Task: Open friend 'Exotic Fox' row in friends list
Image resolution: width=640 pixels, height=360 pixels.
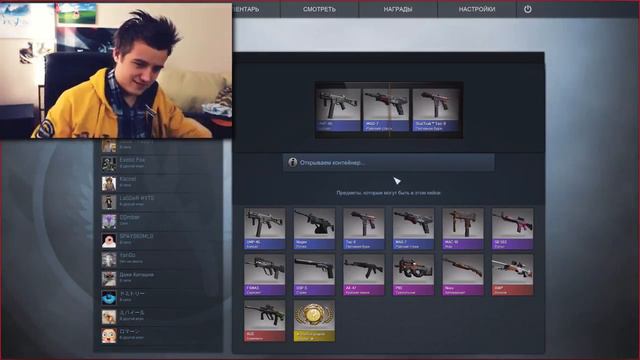Action: pos(159,164)
